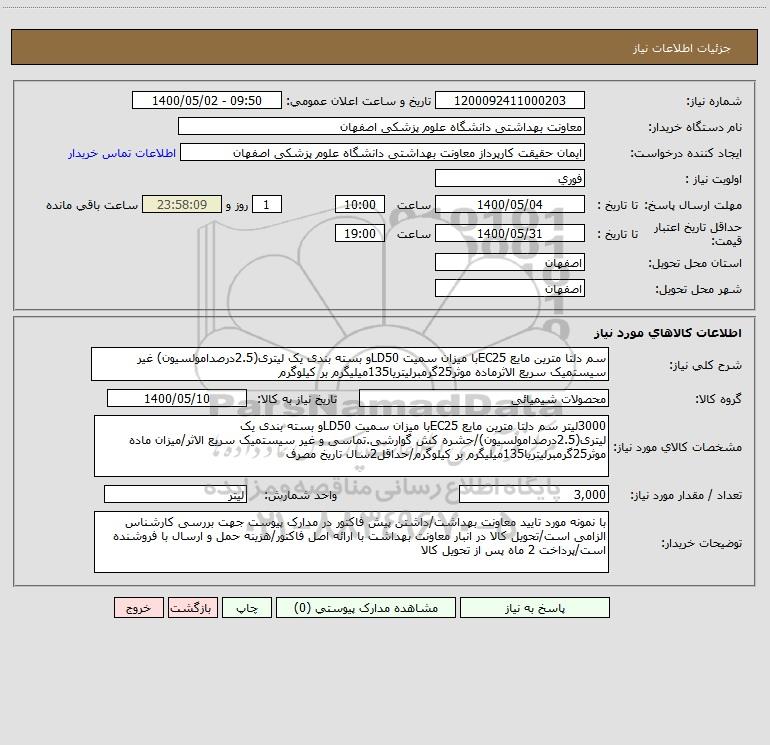
Task: Click the response deadline date 1400/05/04
Action: click(510, 205)
